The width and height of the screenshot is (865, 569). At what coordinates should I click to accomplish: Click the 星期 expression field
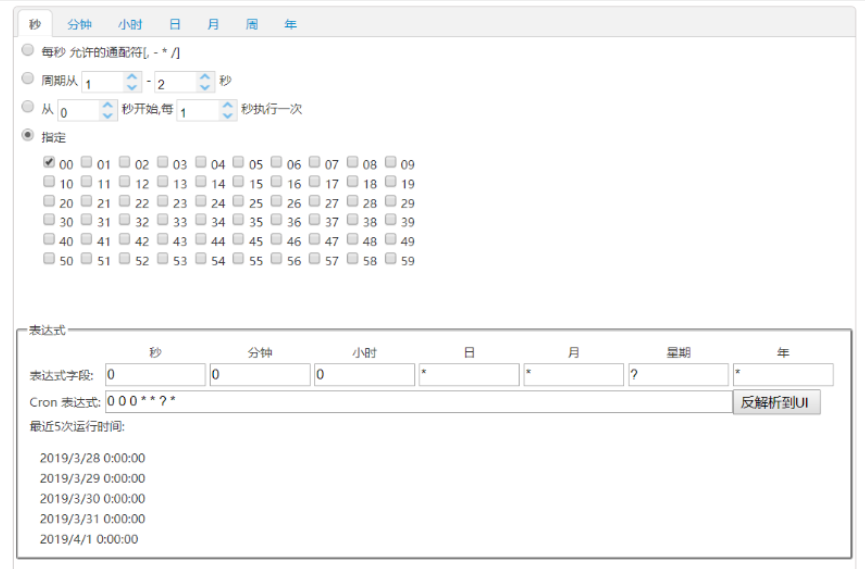(x=679, y=375)
